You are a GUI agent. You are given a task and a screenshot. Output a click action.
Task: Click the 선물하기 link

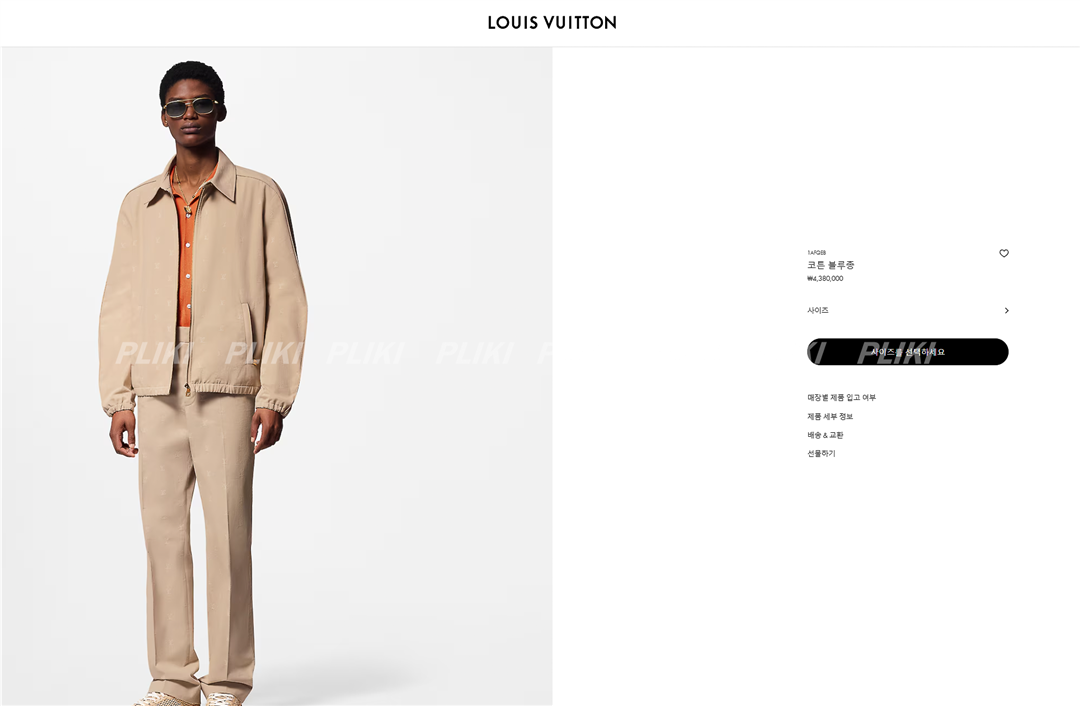pyautogui.click(x=821, y=453)
